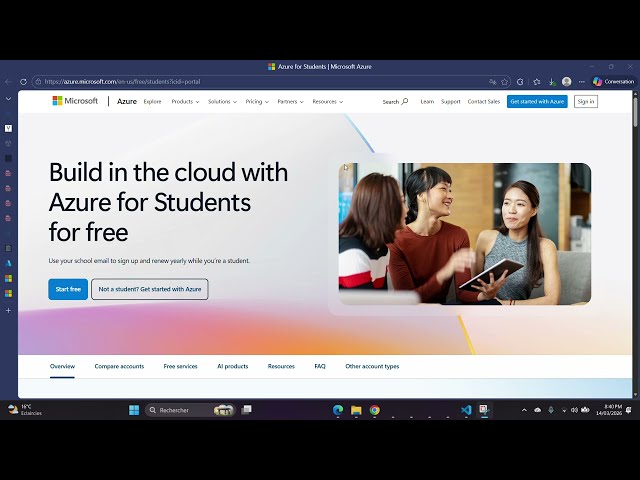Click the Sign in button

(586, 102)
